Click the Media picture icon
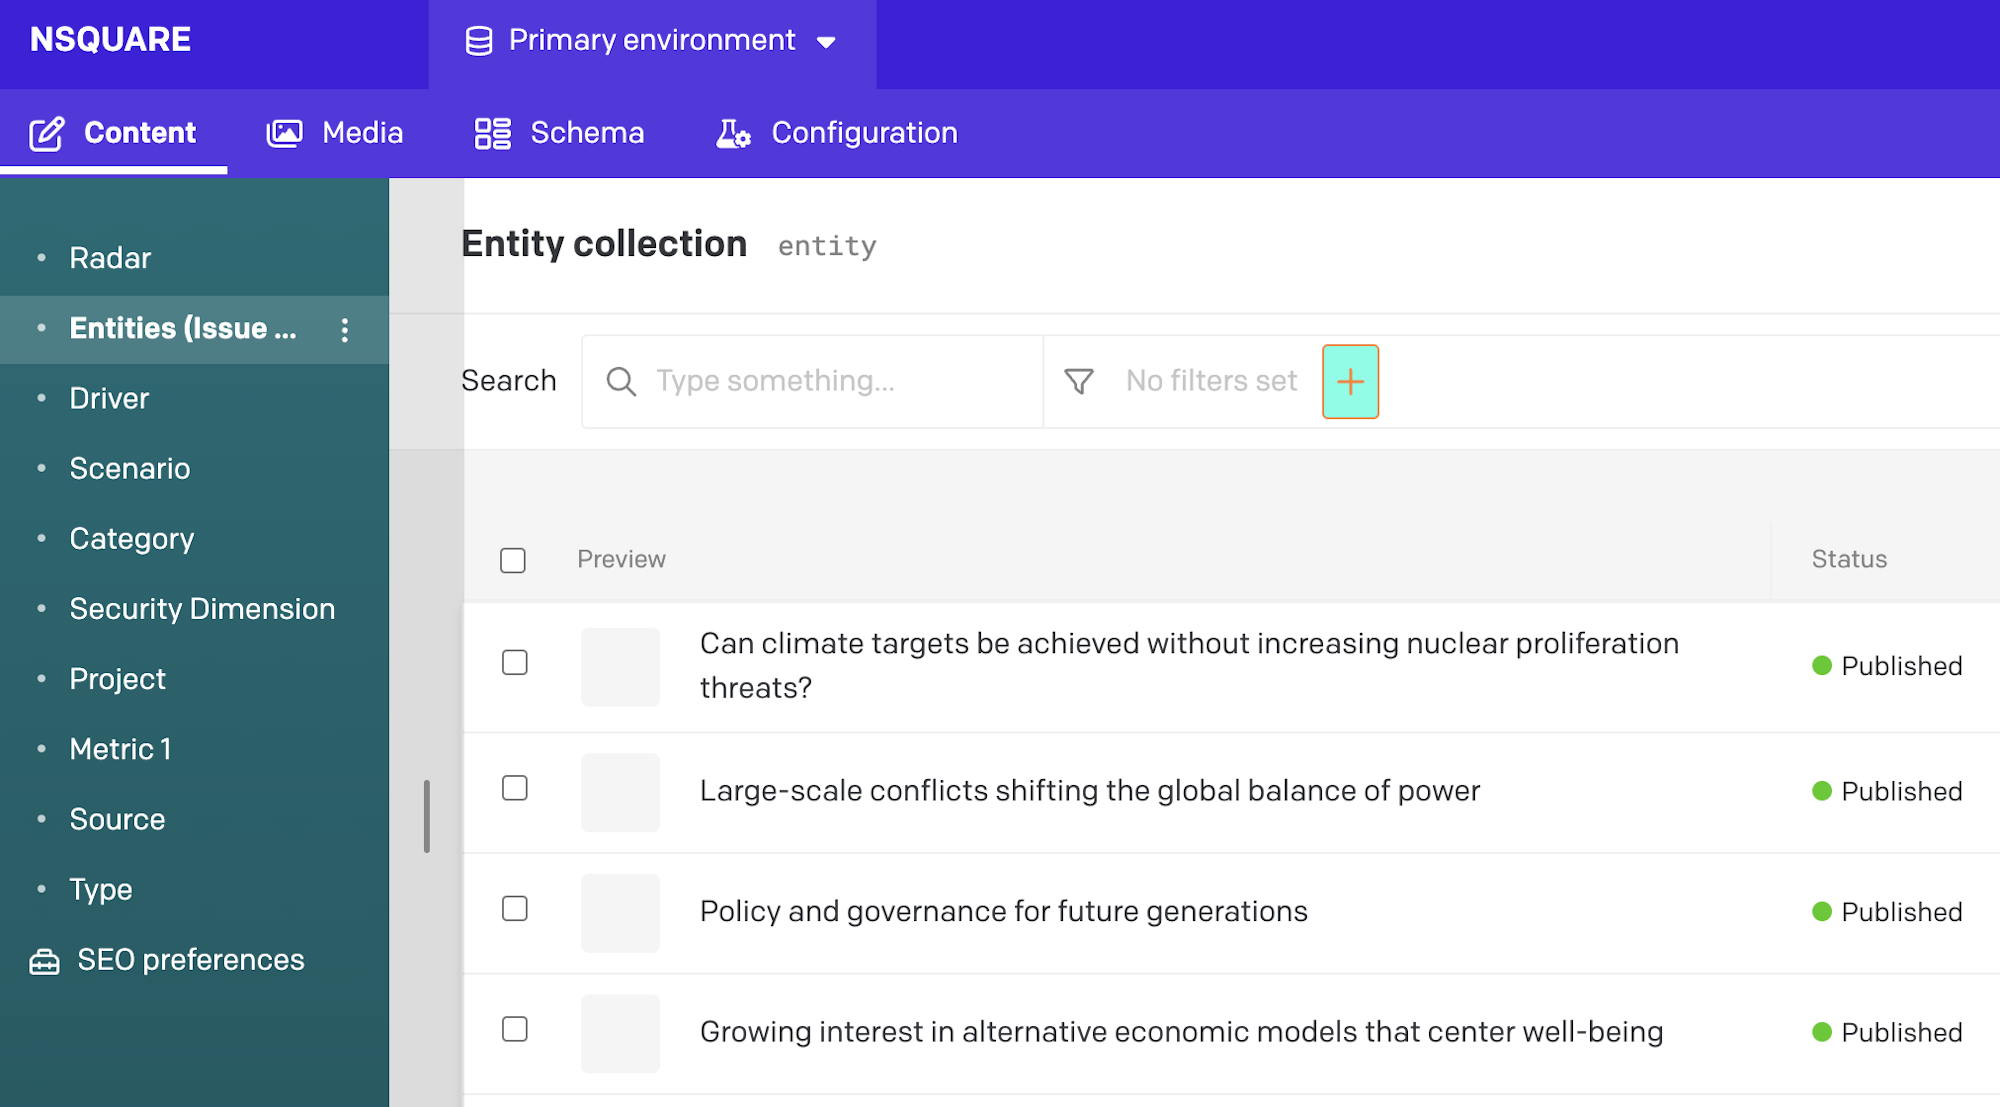This screenshot has width=2000, height=1107. tap(285, 133)
